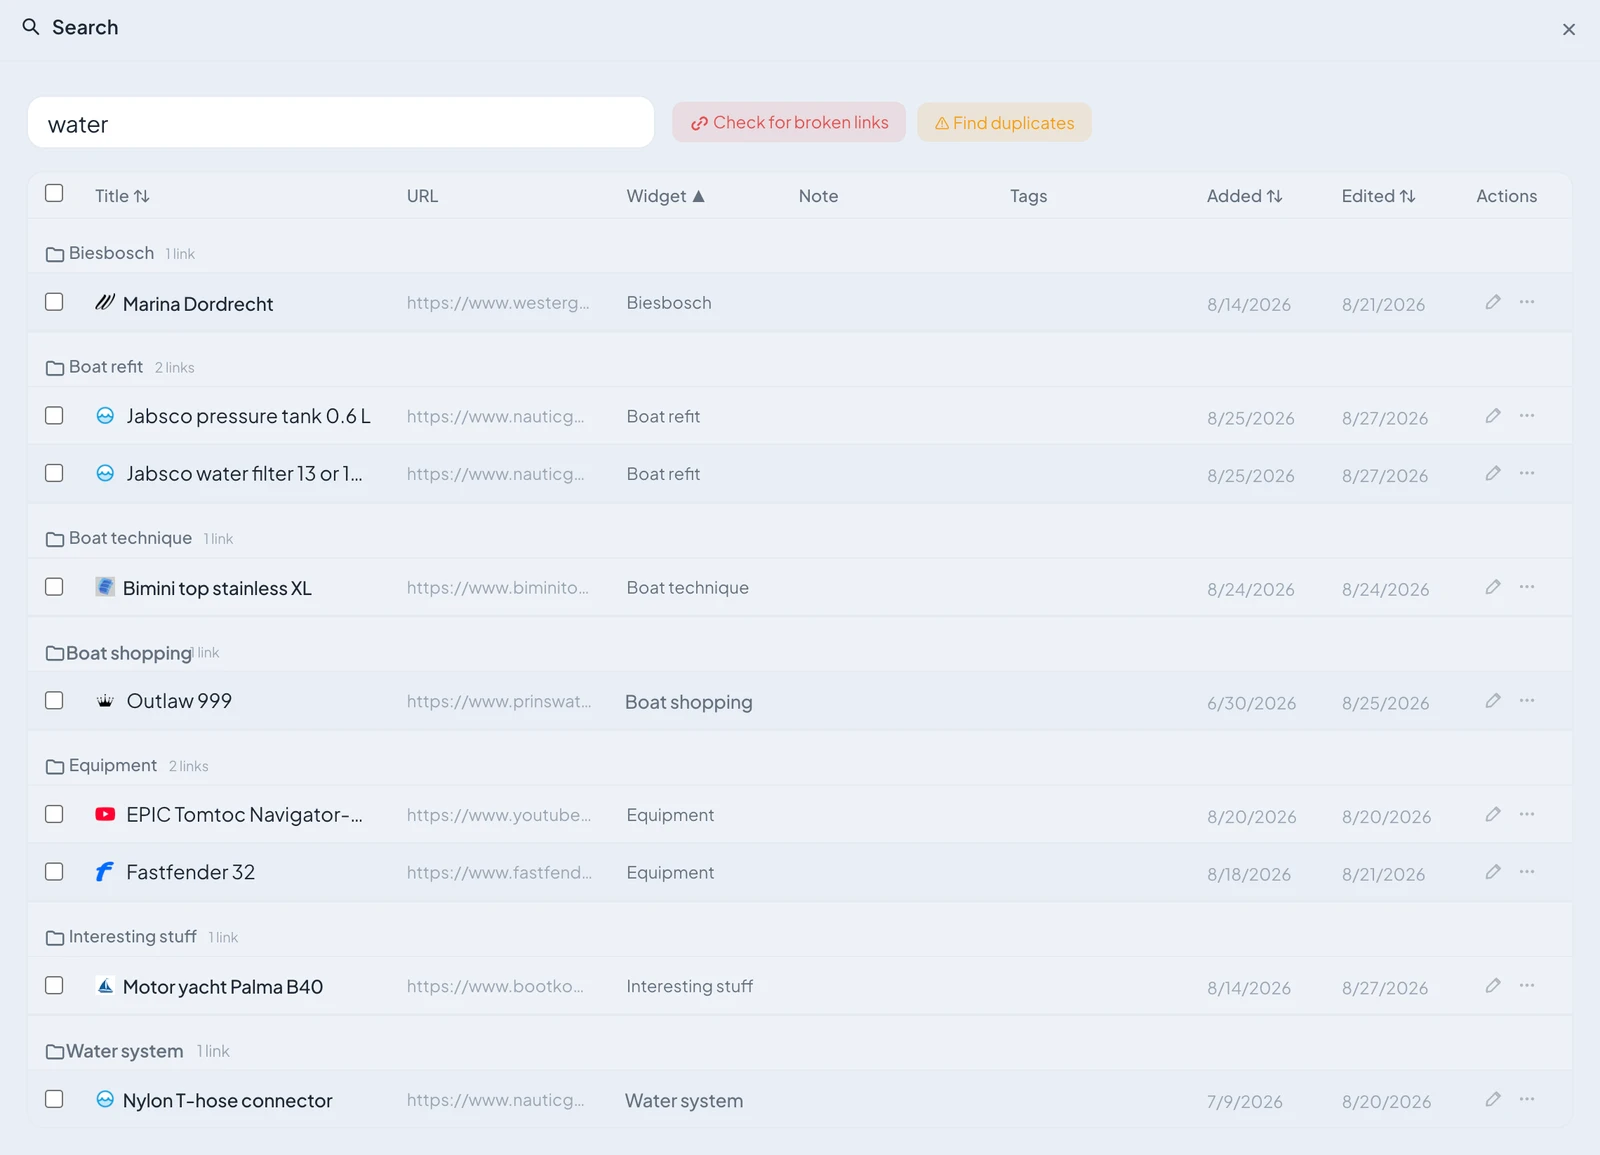This screenshot has height=1155, width=1600.
Task: Edit the EPIC Tomtoc Navigator link
Action: coord(1493,815)
